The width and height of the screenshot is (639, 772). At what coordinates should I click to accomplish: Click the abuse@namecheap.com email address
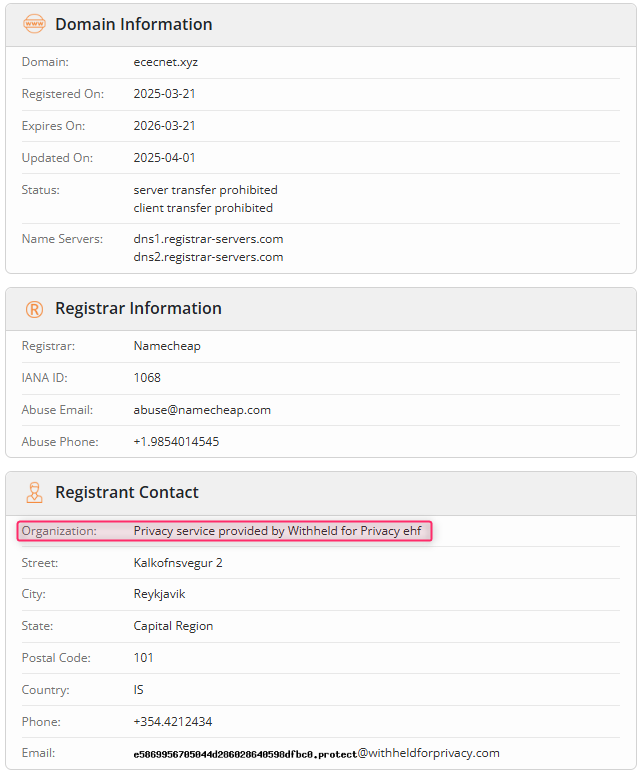tap(202, 410)
